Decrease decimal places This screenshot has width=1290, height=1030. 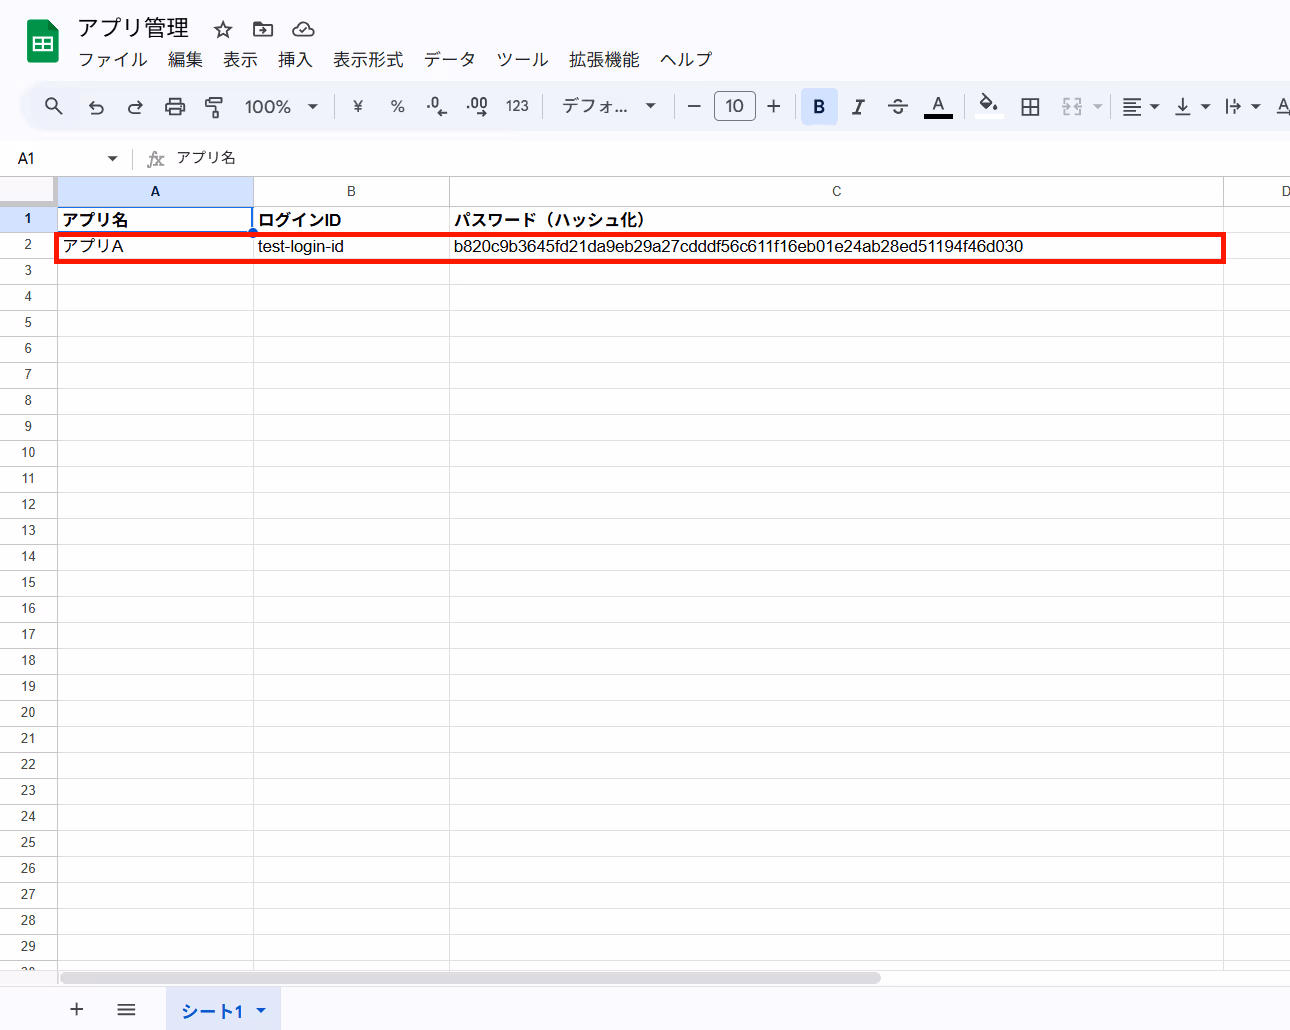pyautogui.click(x=437, y=106)
